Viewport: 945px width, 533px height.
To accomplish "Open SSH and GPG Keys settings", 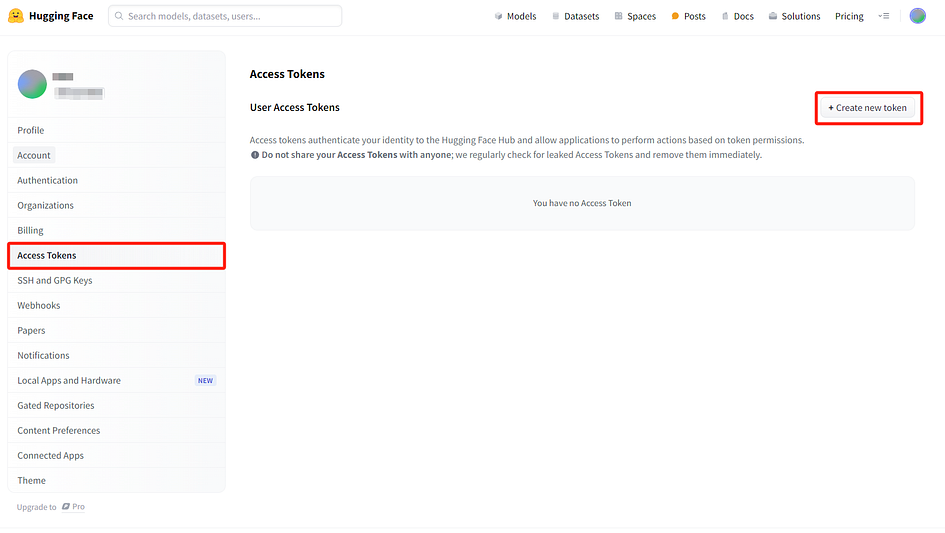I will (116, 280).
